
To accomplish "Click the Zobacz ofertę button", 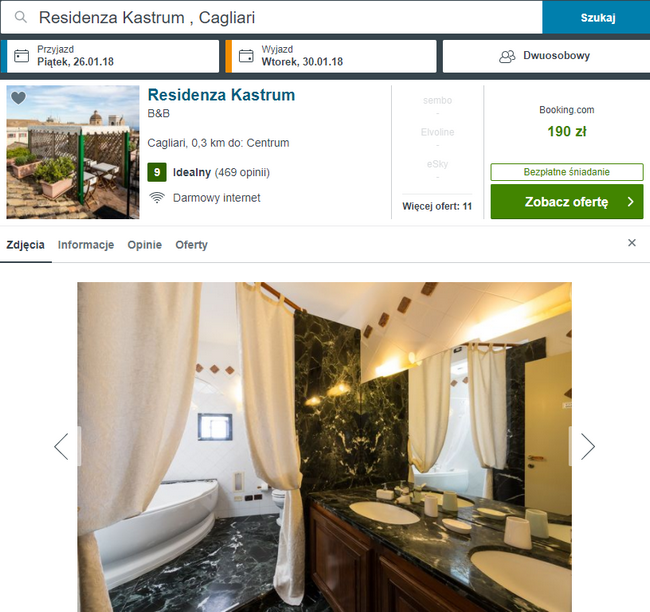I will [x=567, y=202].
